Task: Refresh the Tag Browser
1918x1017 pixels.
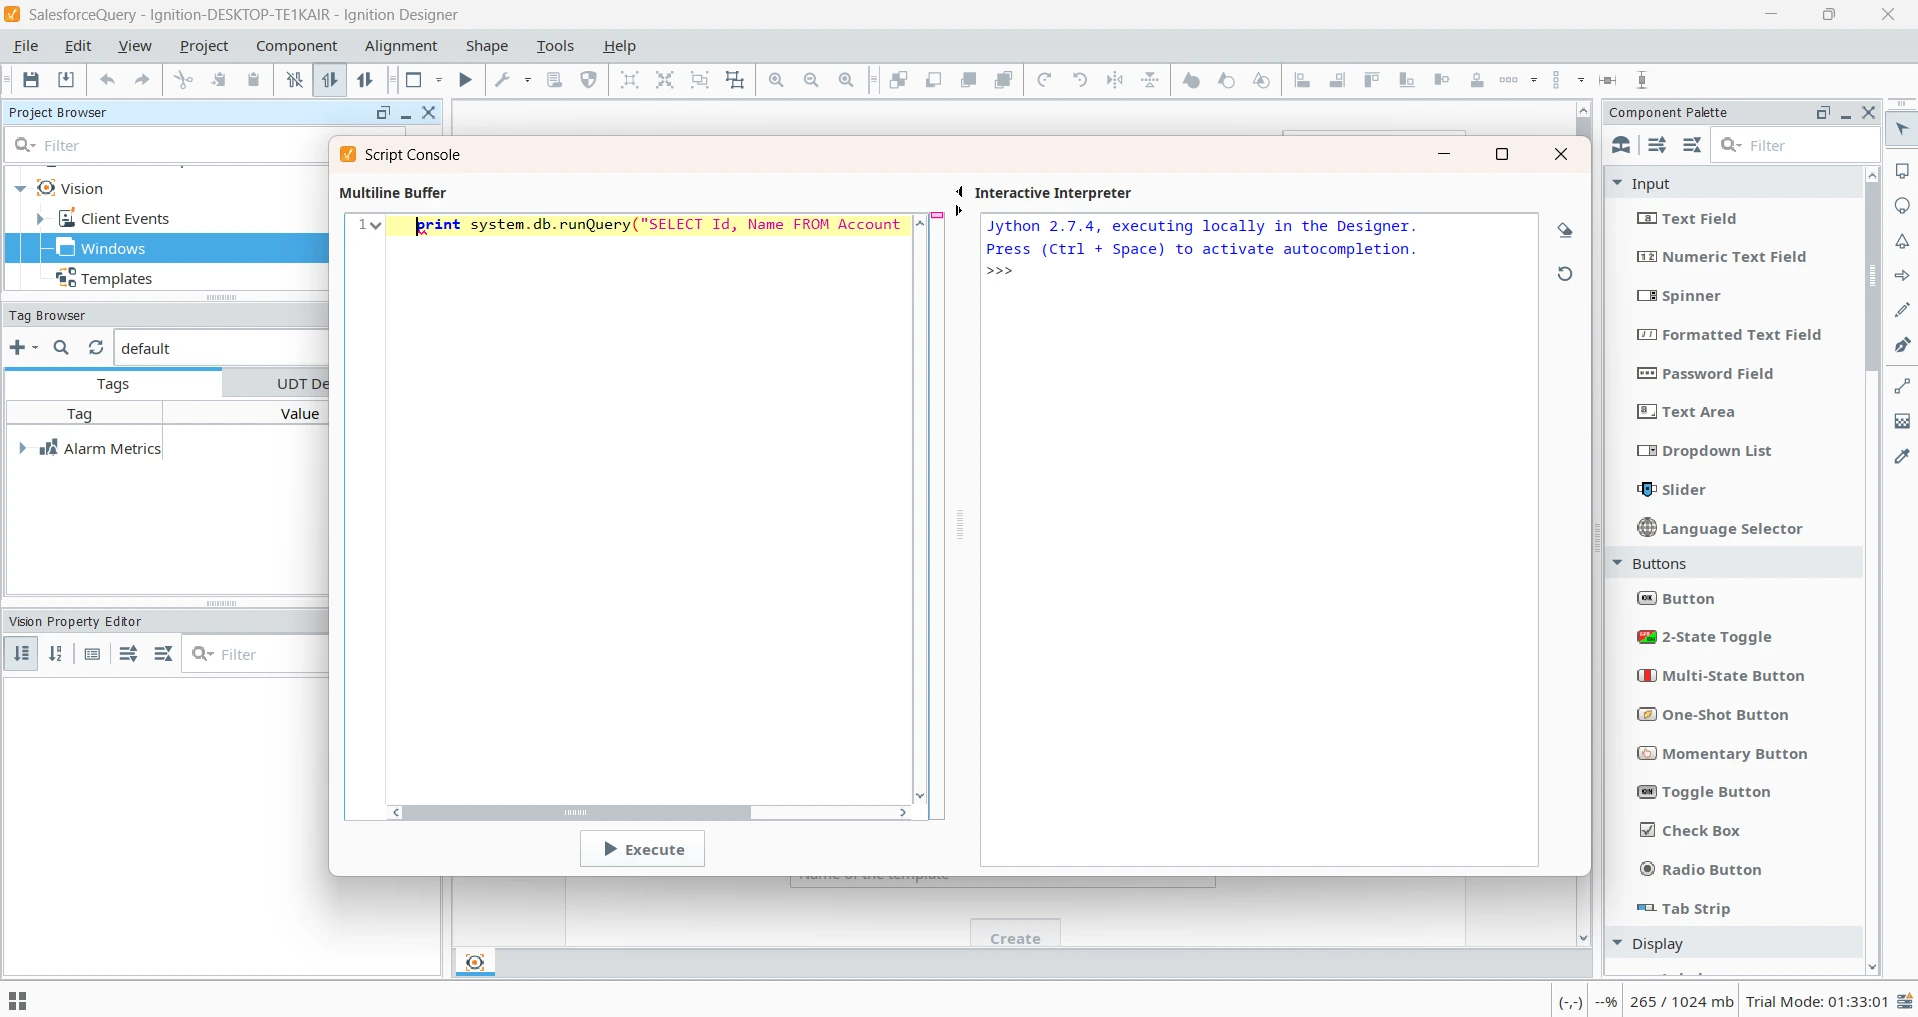Action: coord(96,349)
